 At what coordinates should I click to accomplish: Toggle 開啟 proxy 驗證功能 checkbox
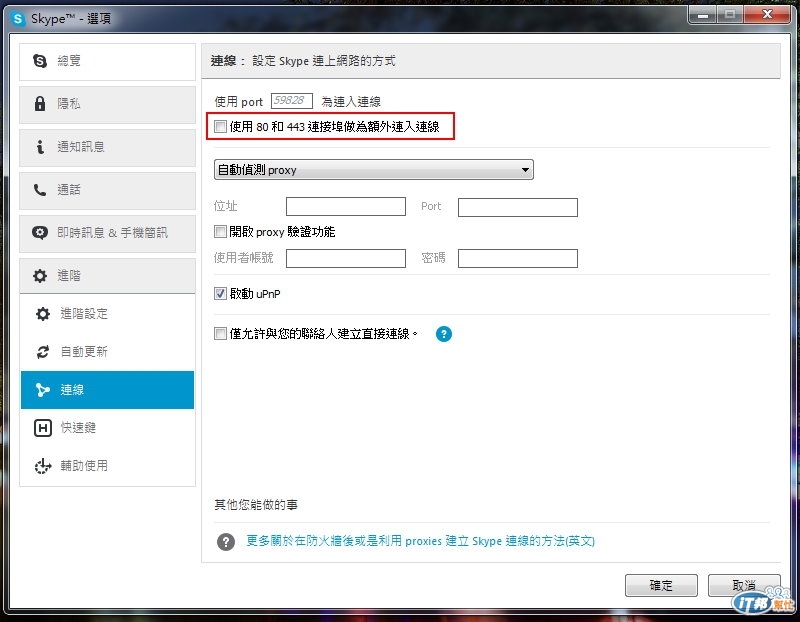[x=220, y=232]
